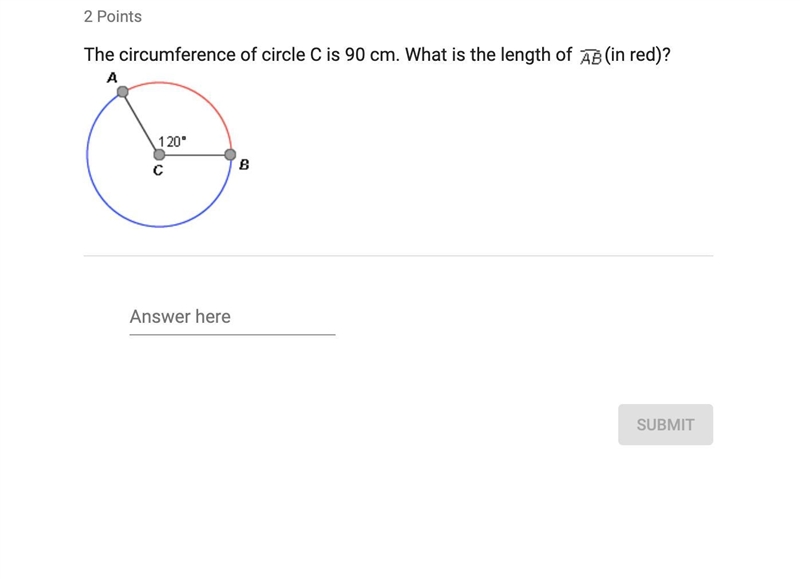Click the '(in red)?' text in question
800x580 pixels.
(637, 55)
